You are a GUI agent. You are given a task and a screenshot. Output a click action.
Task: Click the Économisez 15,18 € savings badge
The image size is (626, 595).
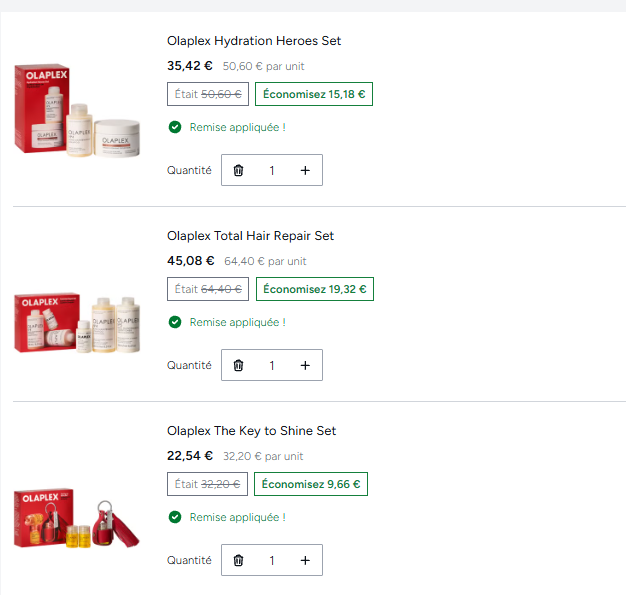(314, 94)
